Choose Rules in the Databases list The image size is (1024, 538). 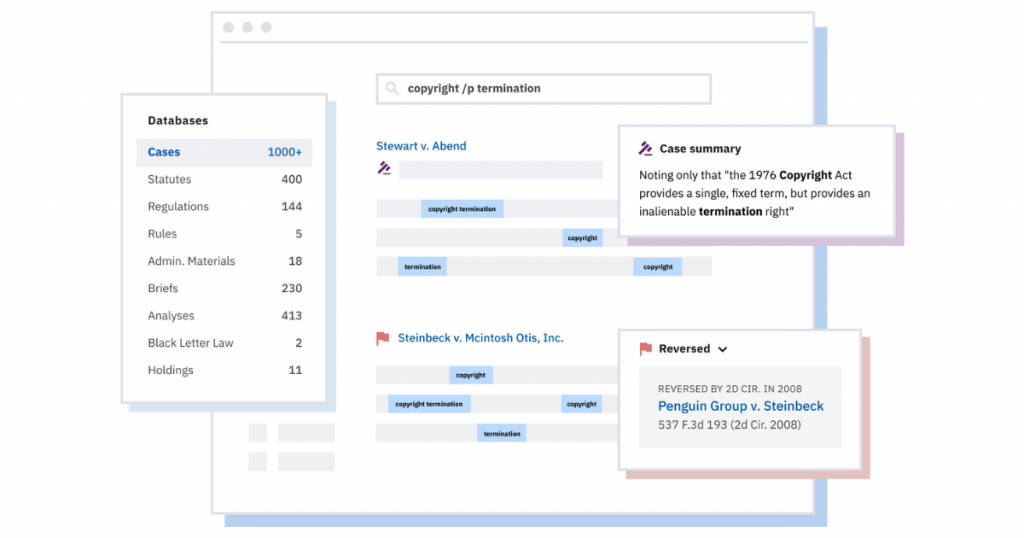(x=162, y=234)
